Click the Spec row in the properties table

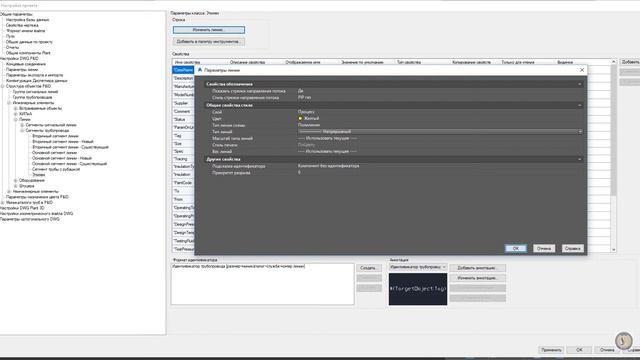[x=183, y=151]
